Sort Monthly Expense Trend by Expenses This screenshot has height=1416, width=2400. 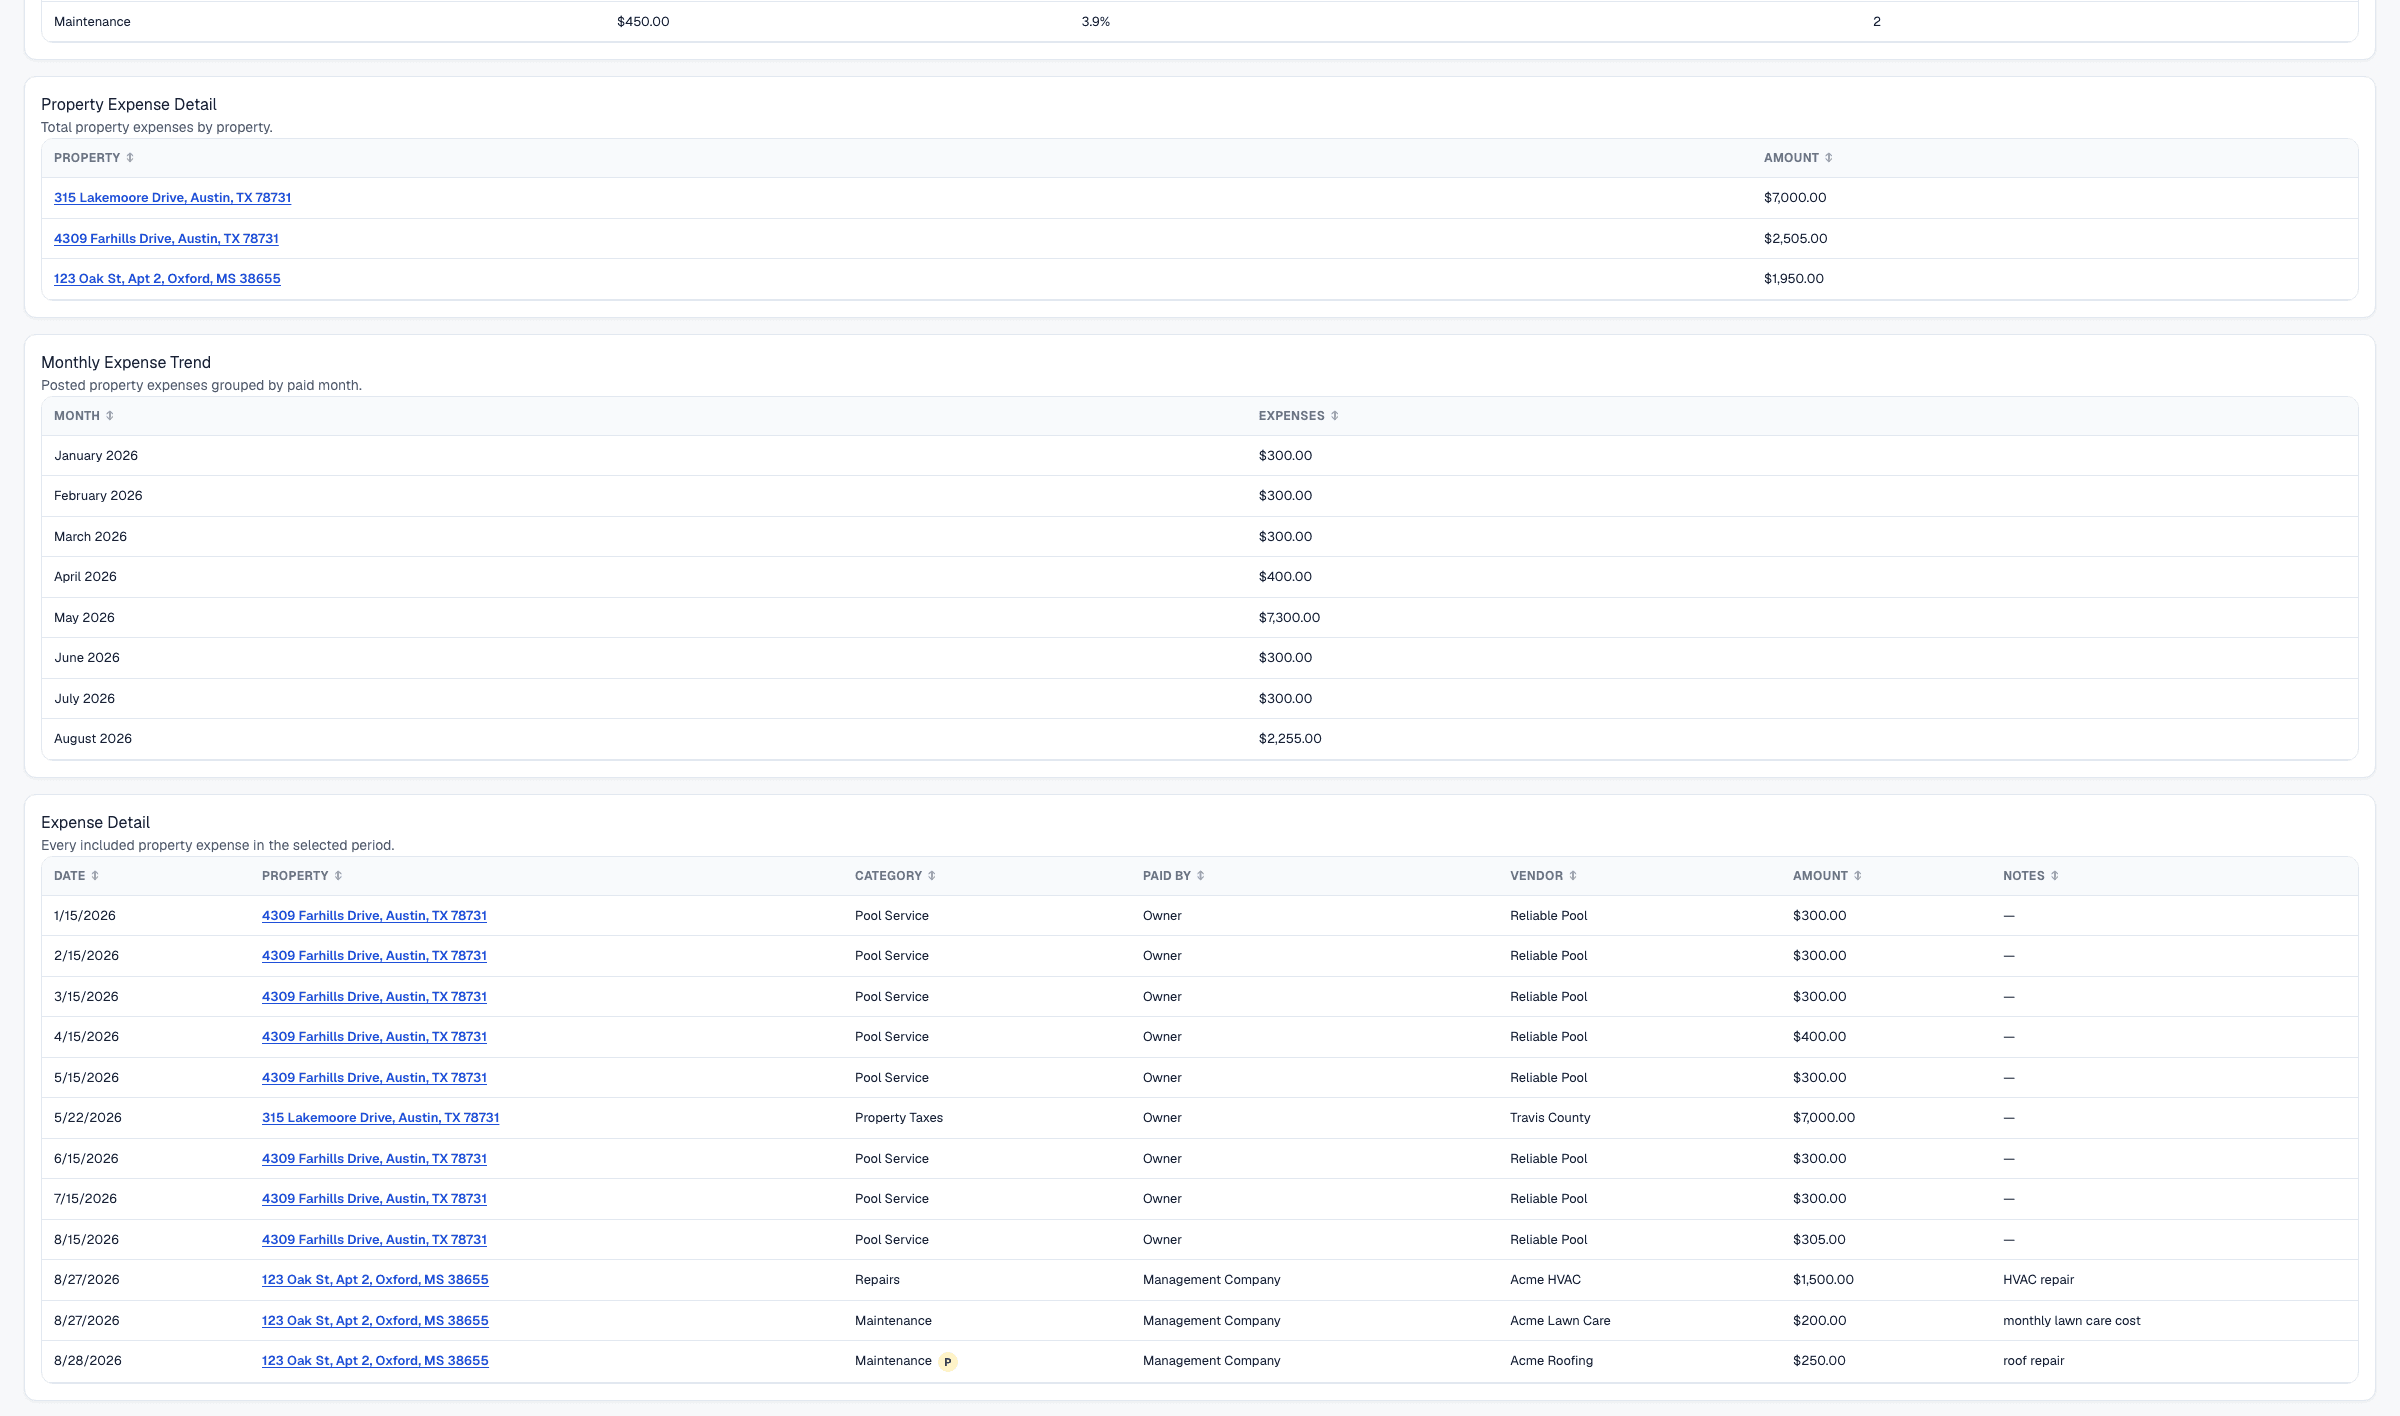(1298, 416)
